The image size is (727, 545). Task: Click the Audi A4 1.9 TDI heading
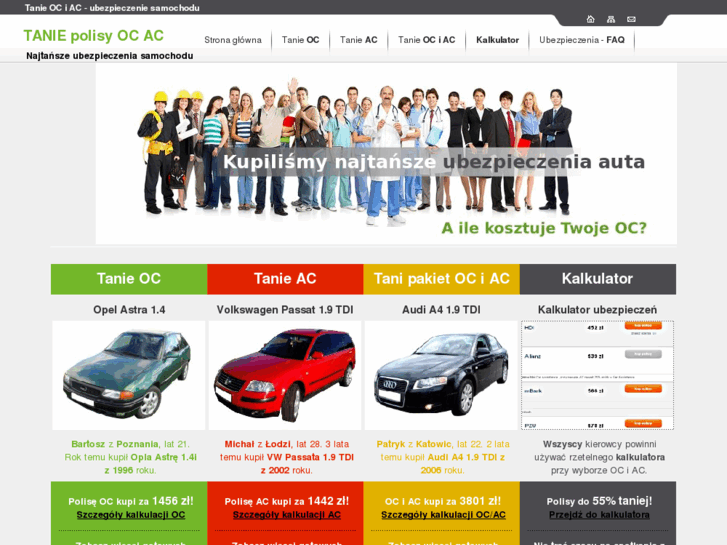441,310
